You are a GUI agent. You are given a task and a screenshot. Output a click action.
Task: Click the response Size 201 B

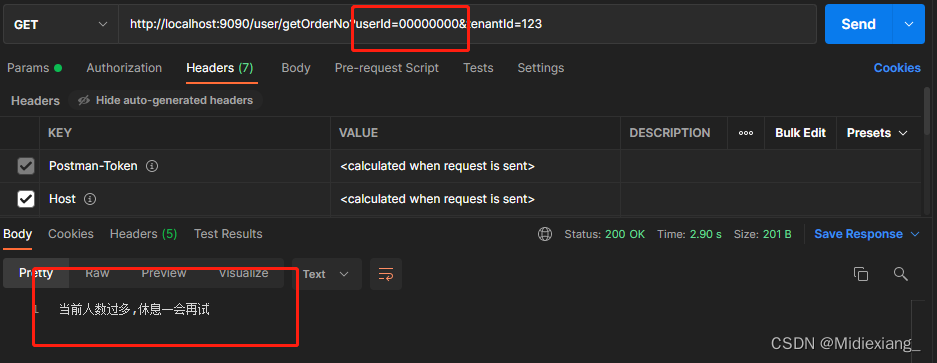(763, 234)
